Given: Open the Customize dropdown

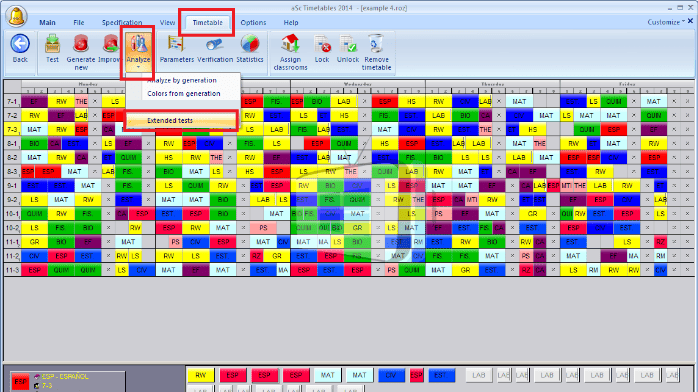Looking at the screenshot, I should click(666, 22).
